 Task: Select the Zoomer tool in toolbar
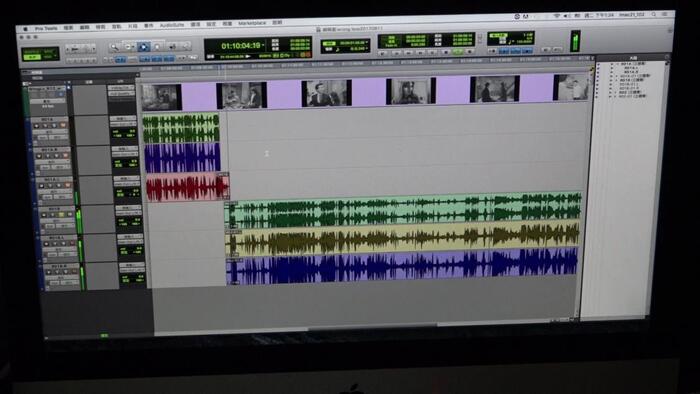point(114,47)
